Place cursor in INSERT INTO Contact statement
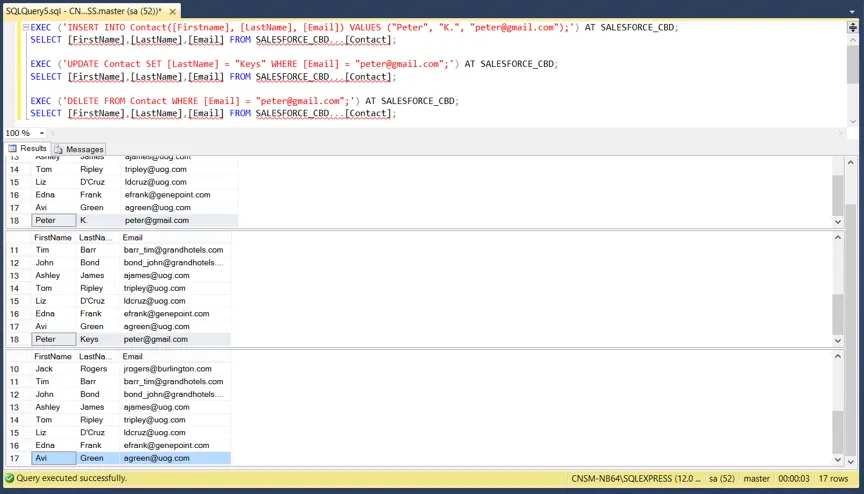Image resolution: width=864 pixels, height=494 pixels. click(x=354, y=28)
